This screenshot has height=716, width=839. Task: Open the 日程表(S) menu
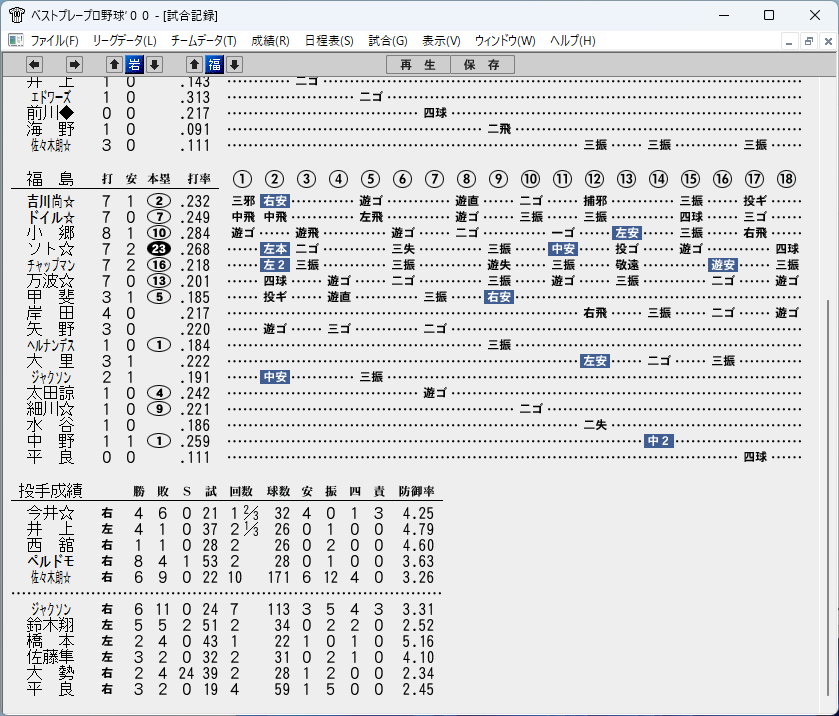[329, 41]
